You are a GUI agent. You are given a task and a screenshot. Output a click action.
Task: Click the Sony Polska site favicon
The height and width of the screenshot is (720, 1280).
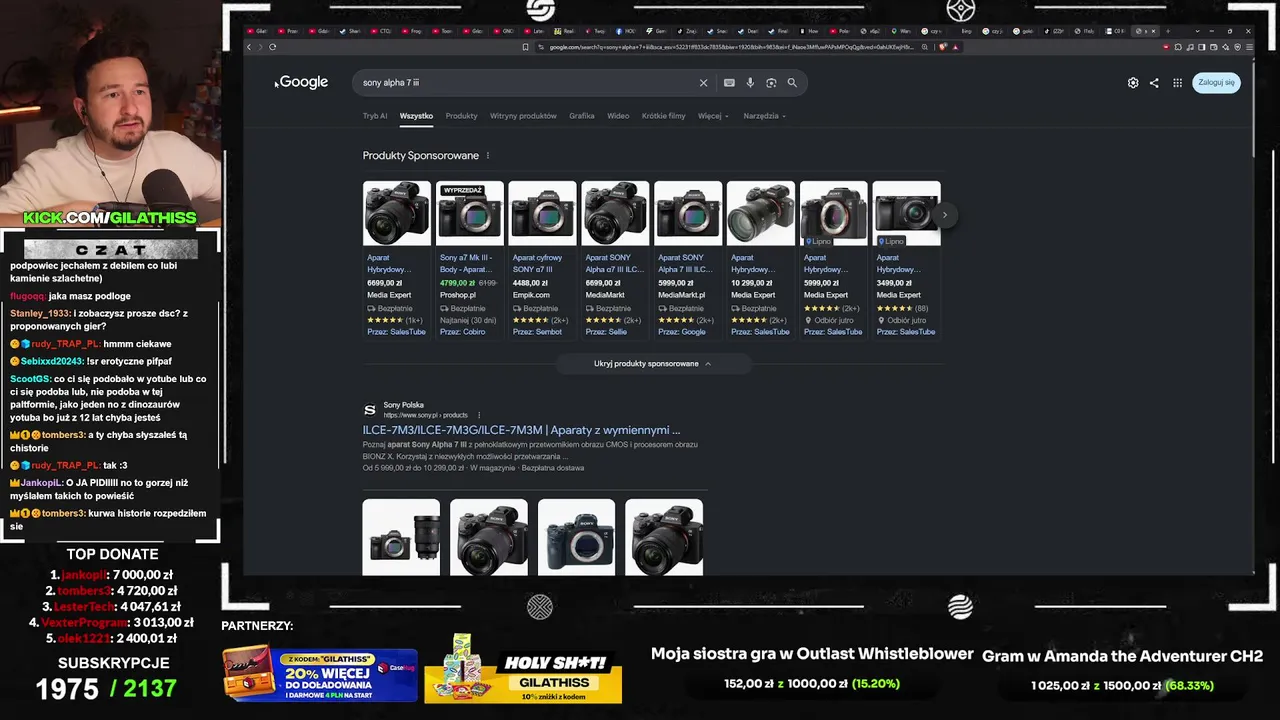coord(370,410)
